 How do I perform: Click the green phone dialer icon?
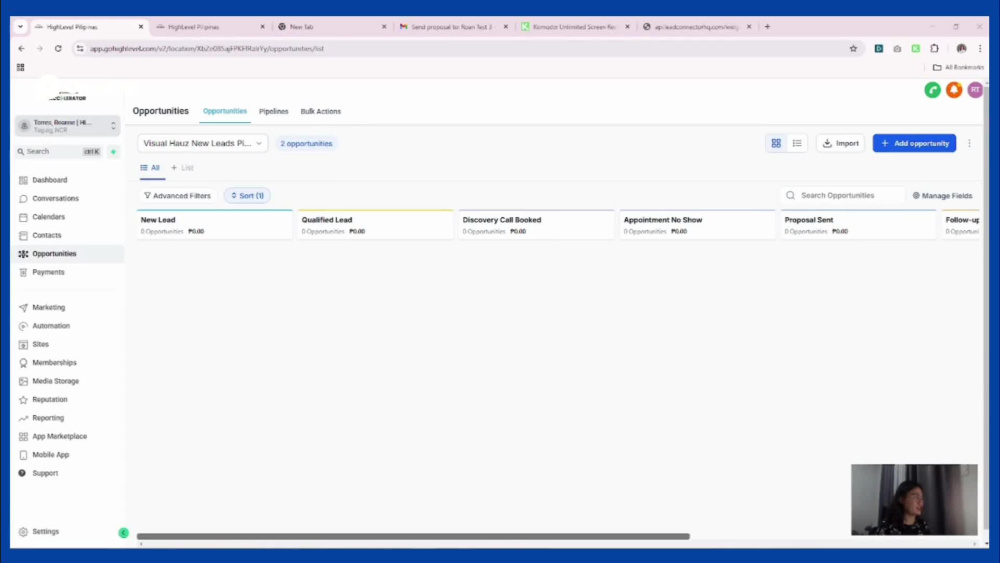pos(932,90)
